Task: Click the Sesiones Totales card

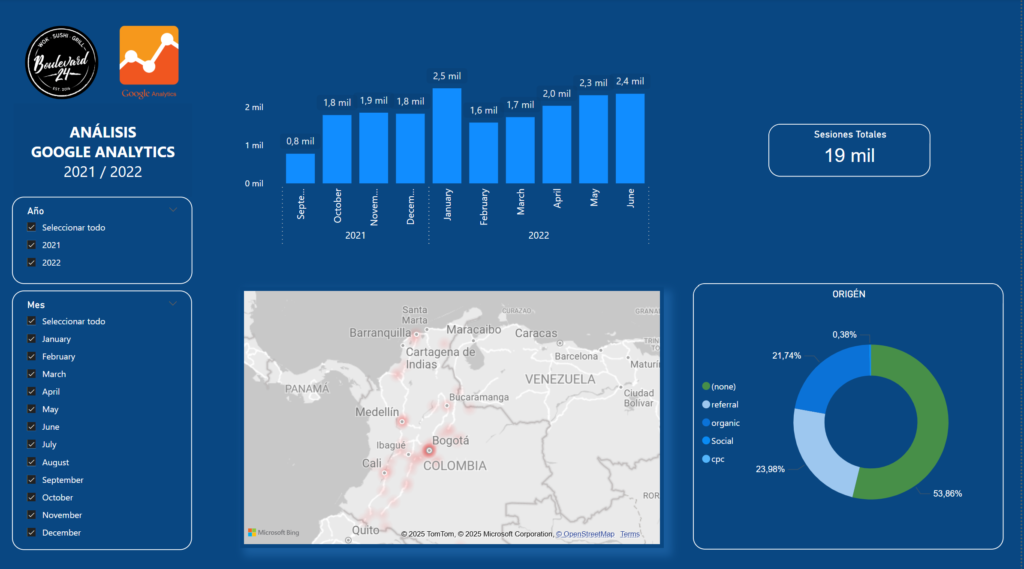Action: click(849, 150)
